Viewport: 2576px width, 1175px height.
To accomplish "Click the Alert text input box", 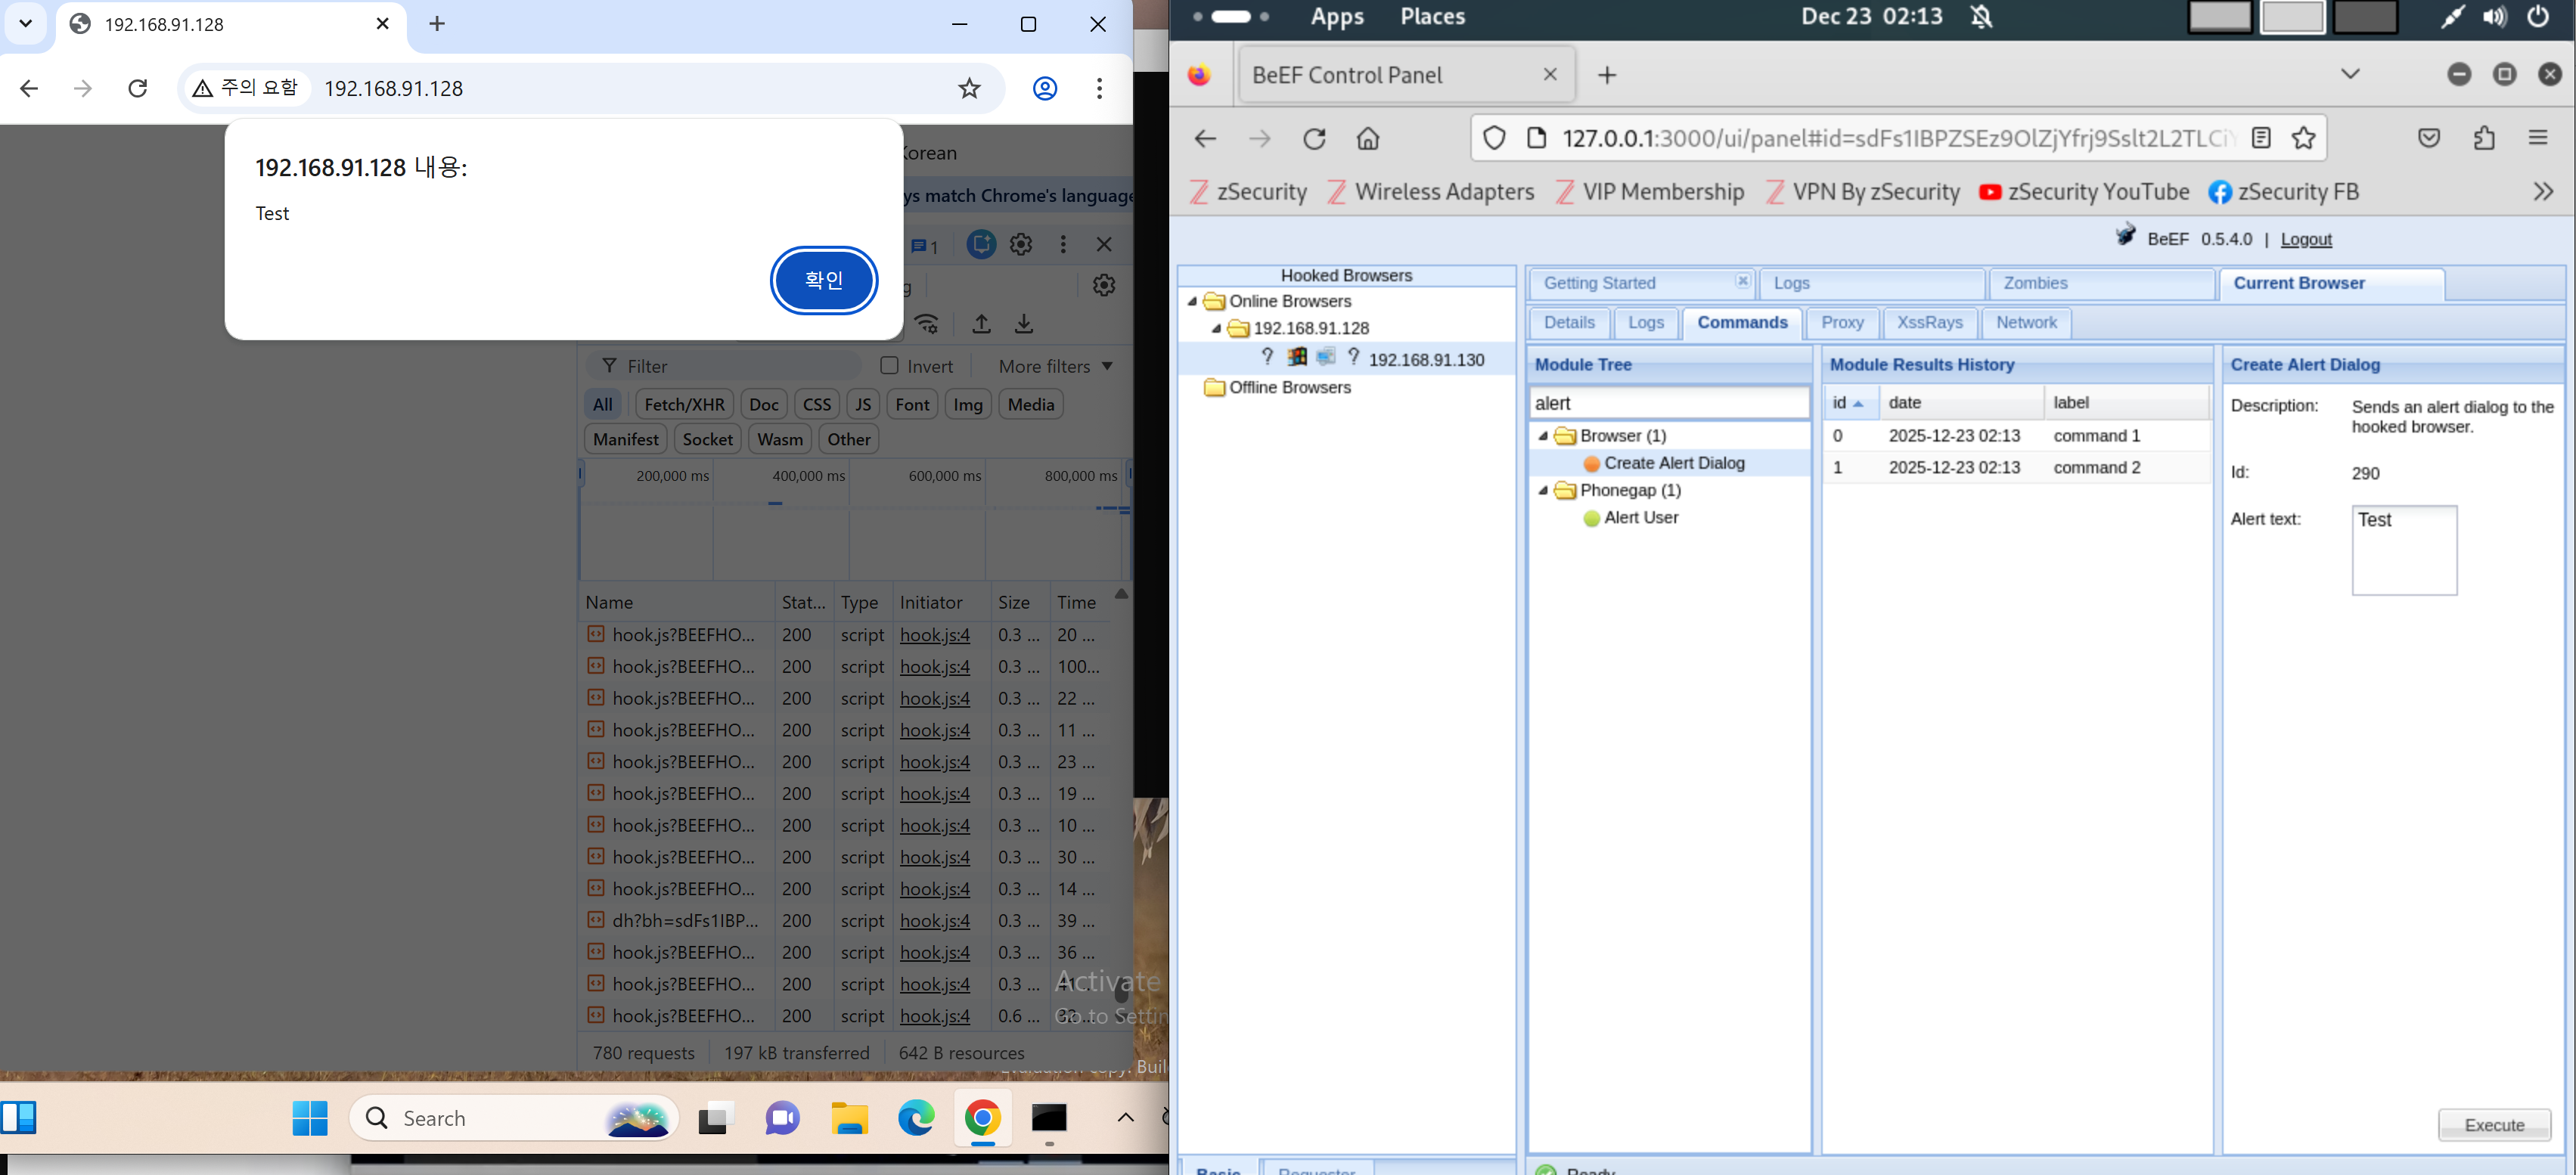I will pyautogui.click(x=2403, y=551).
